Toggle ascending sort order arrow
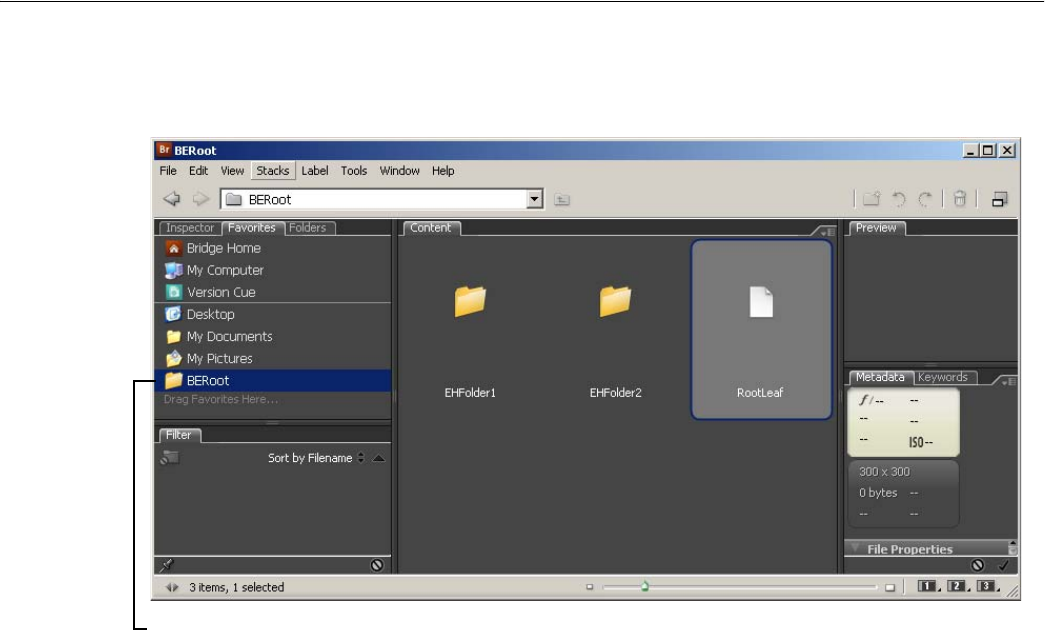 (x=379, y=458)
